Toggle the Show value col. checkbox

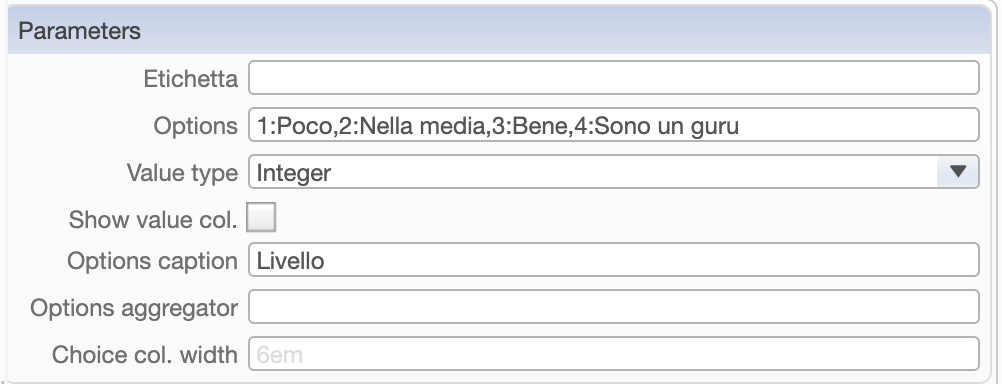261,217
